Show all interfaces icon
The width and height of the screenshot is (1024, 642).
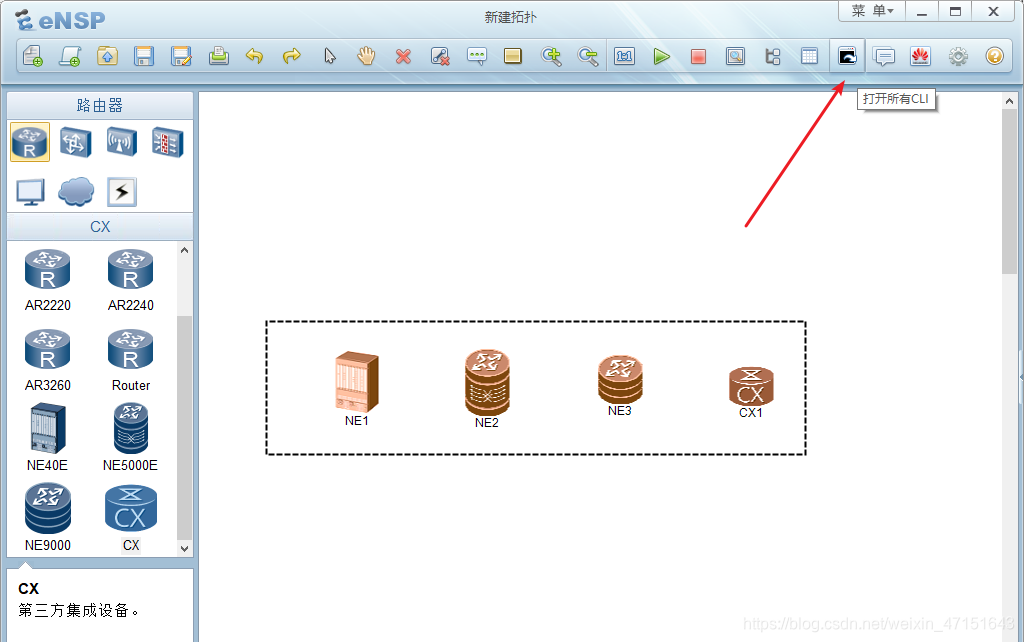773,56
